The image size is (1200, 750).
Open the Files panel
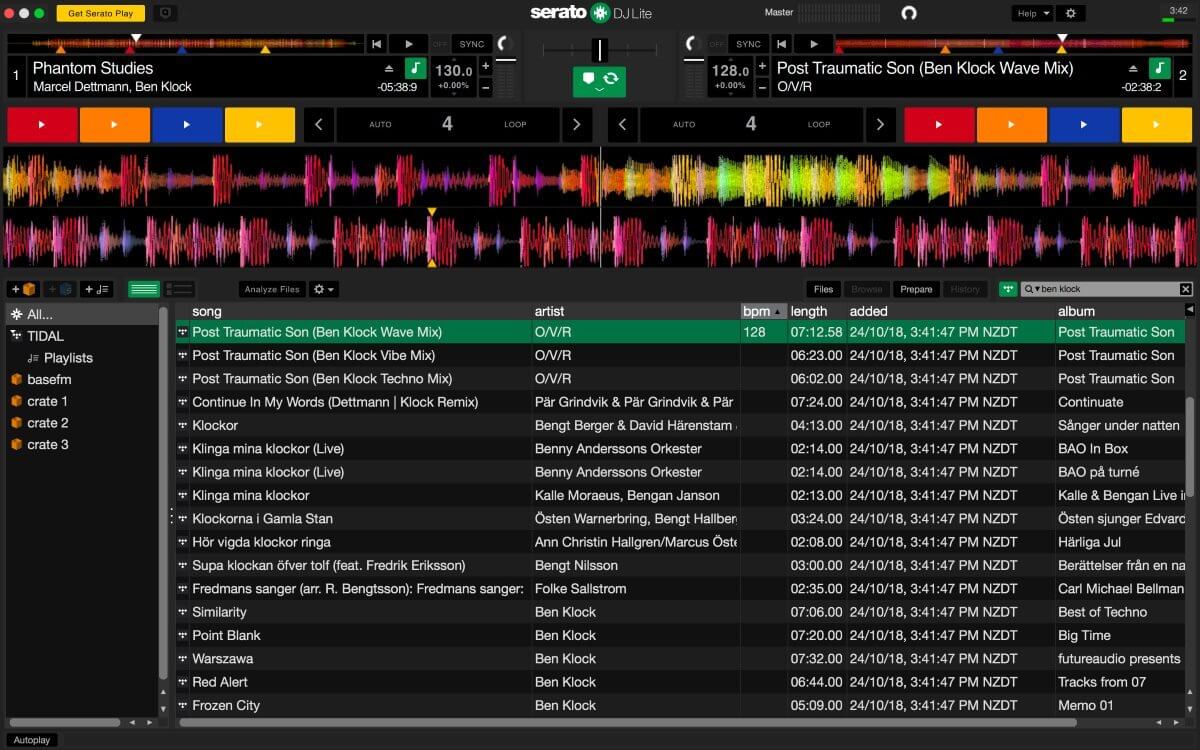coord(822,289)
